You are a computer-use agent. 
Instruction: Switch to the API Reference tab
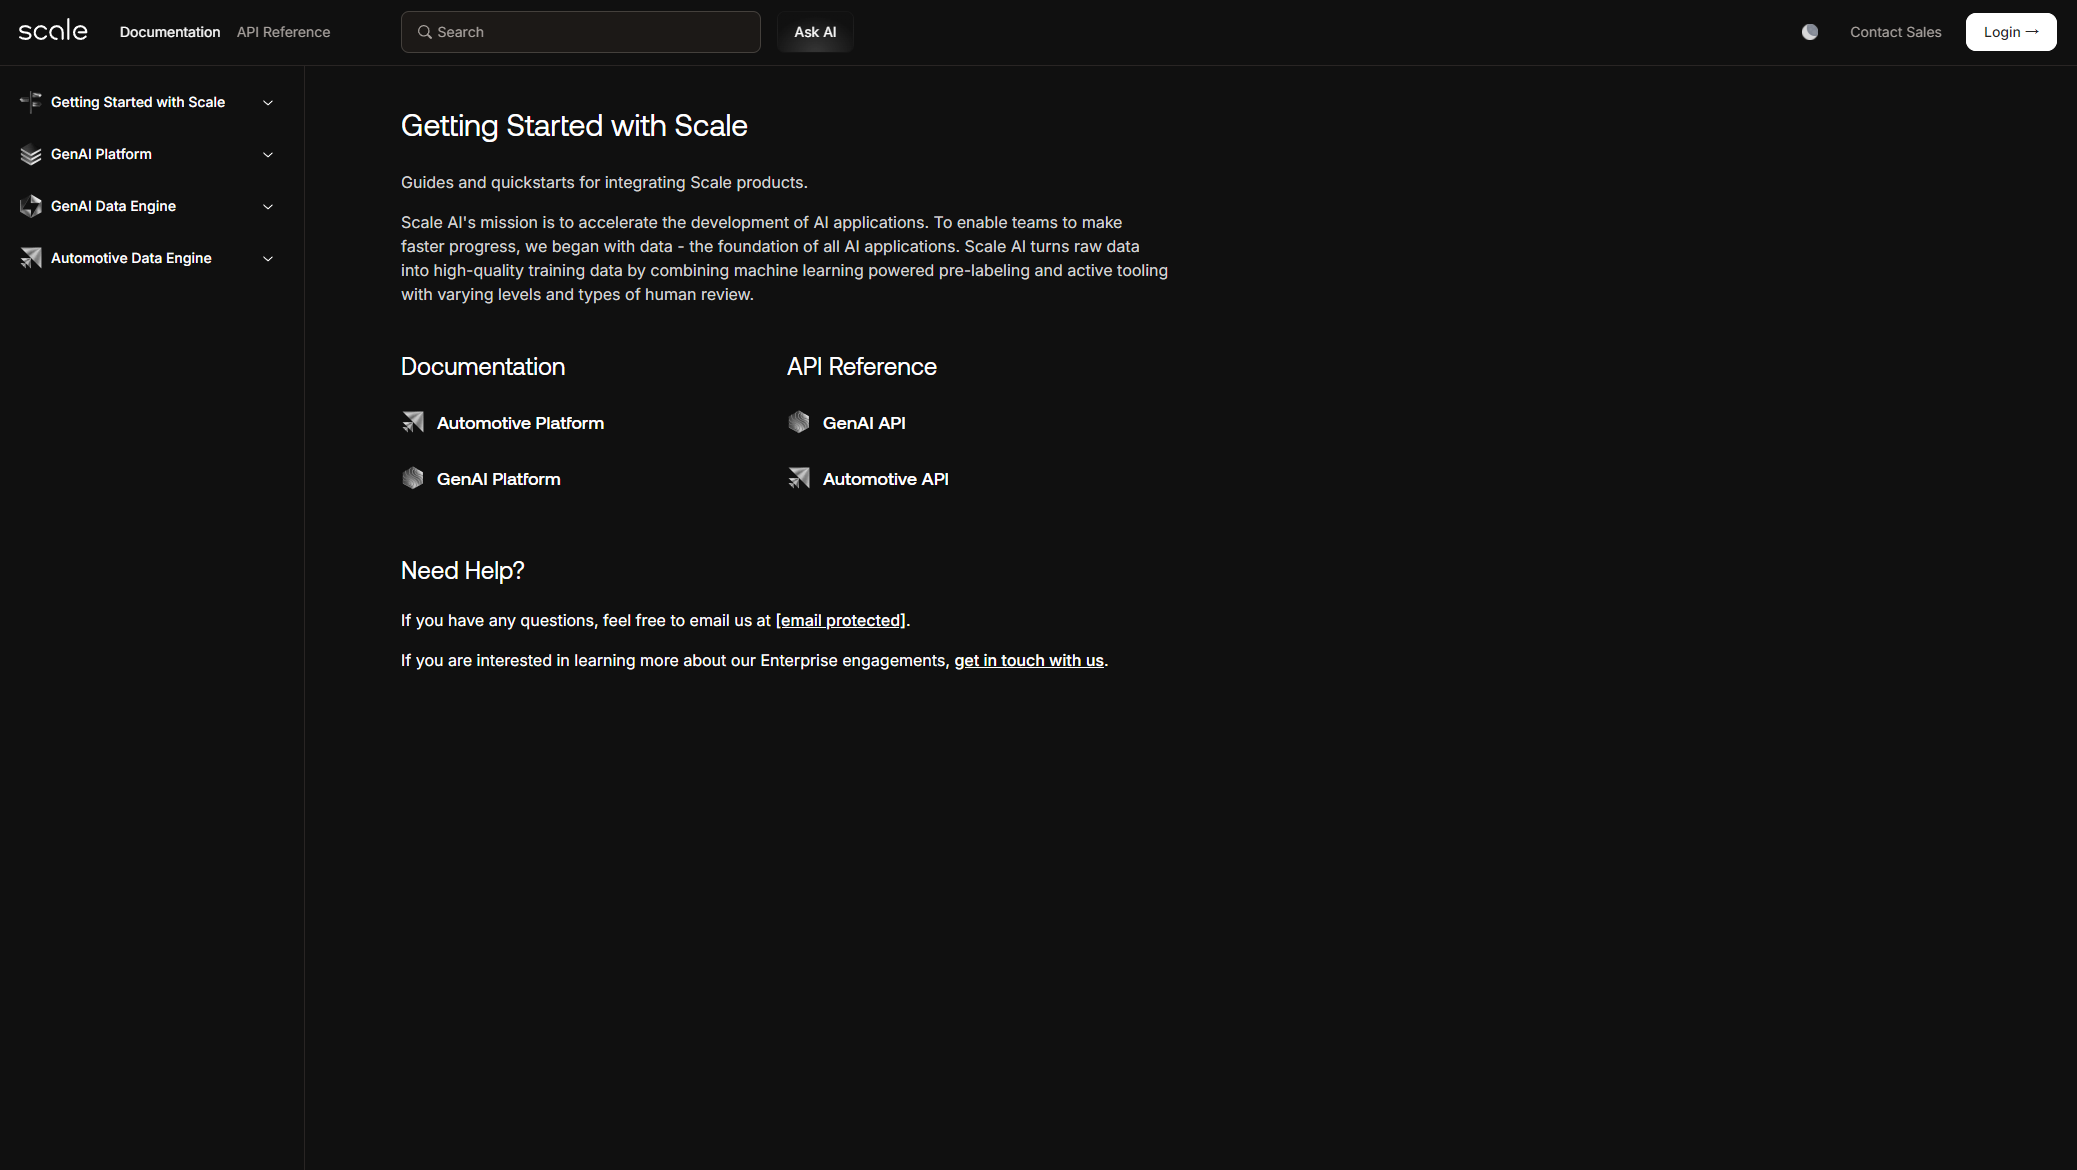pyautogui.click(x=283, y=32)
